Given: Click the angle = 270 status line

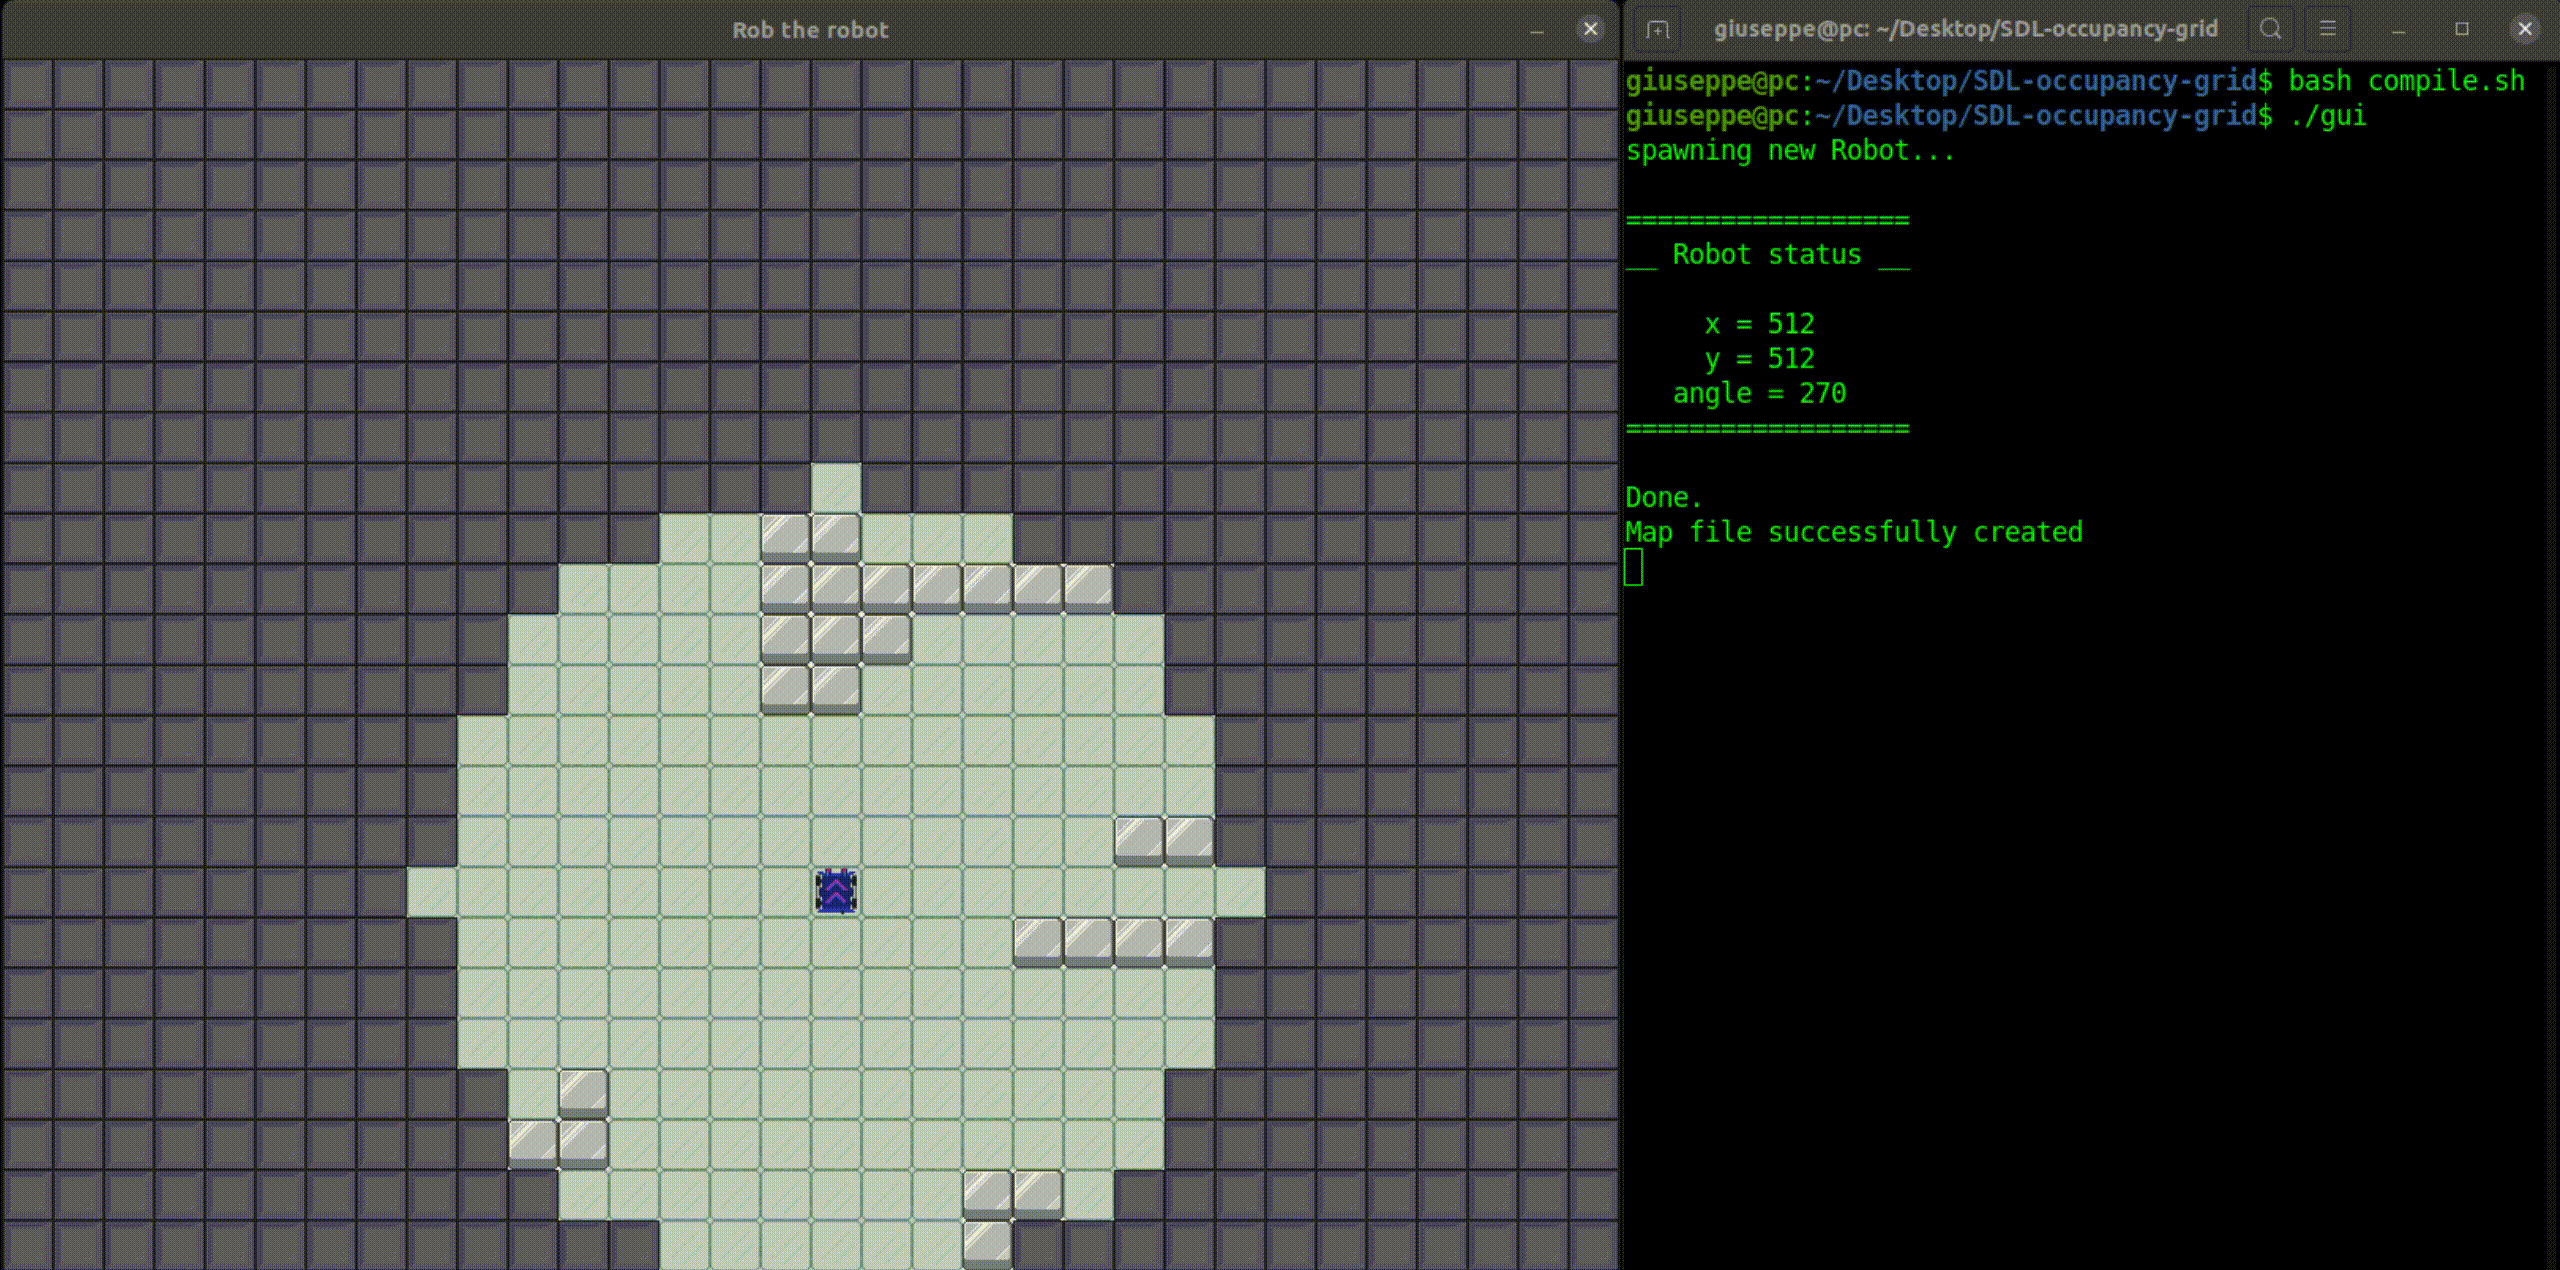Looking at the screenshot, I should click(1759, 393).
